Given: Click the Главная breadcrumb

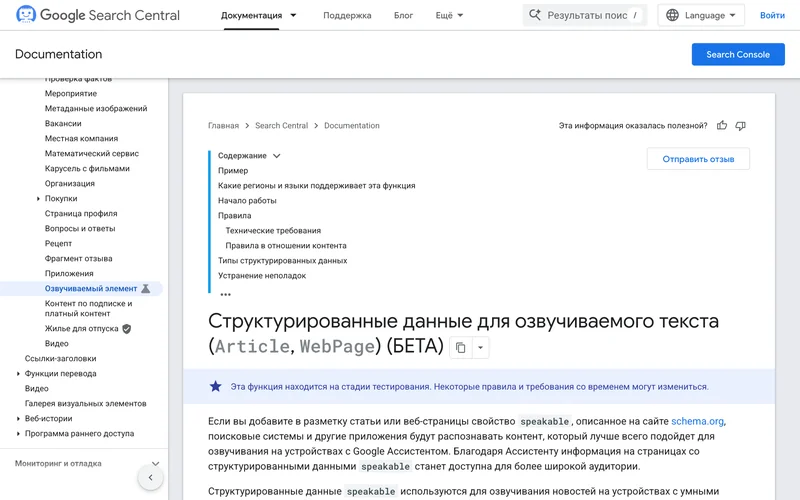Looking at the screenshot, I should pyautogui.click(x=223, y=126).
